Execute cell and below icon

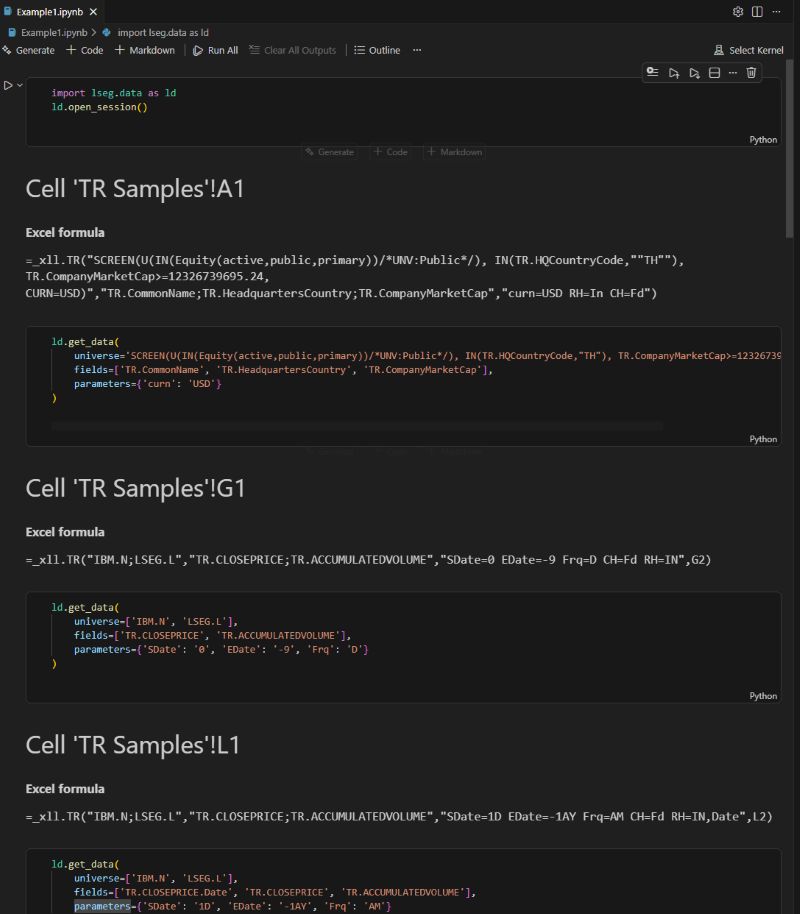click(x=694, y=72)
